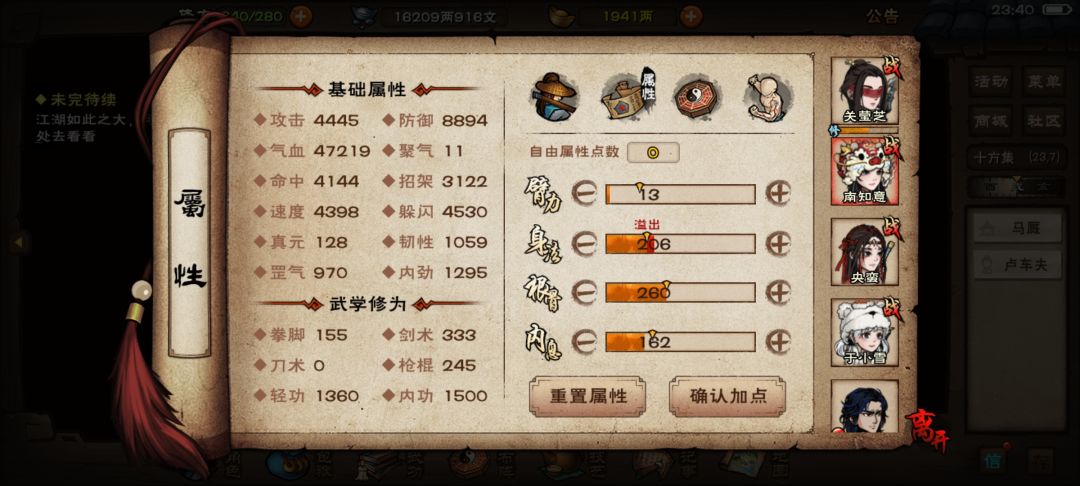
Task: Leave the panel via red 离开
Action: 926,430
